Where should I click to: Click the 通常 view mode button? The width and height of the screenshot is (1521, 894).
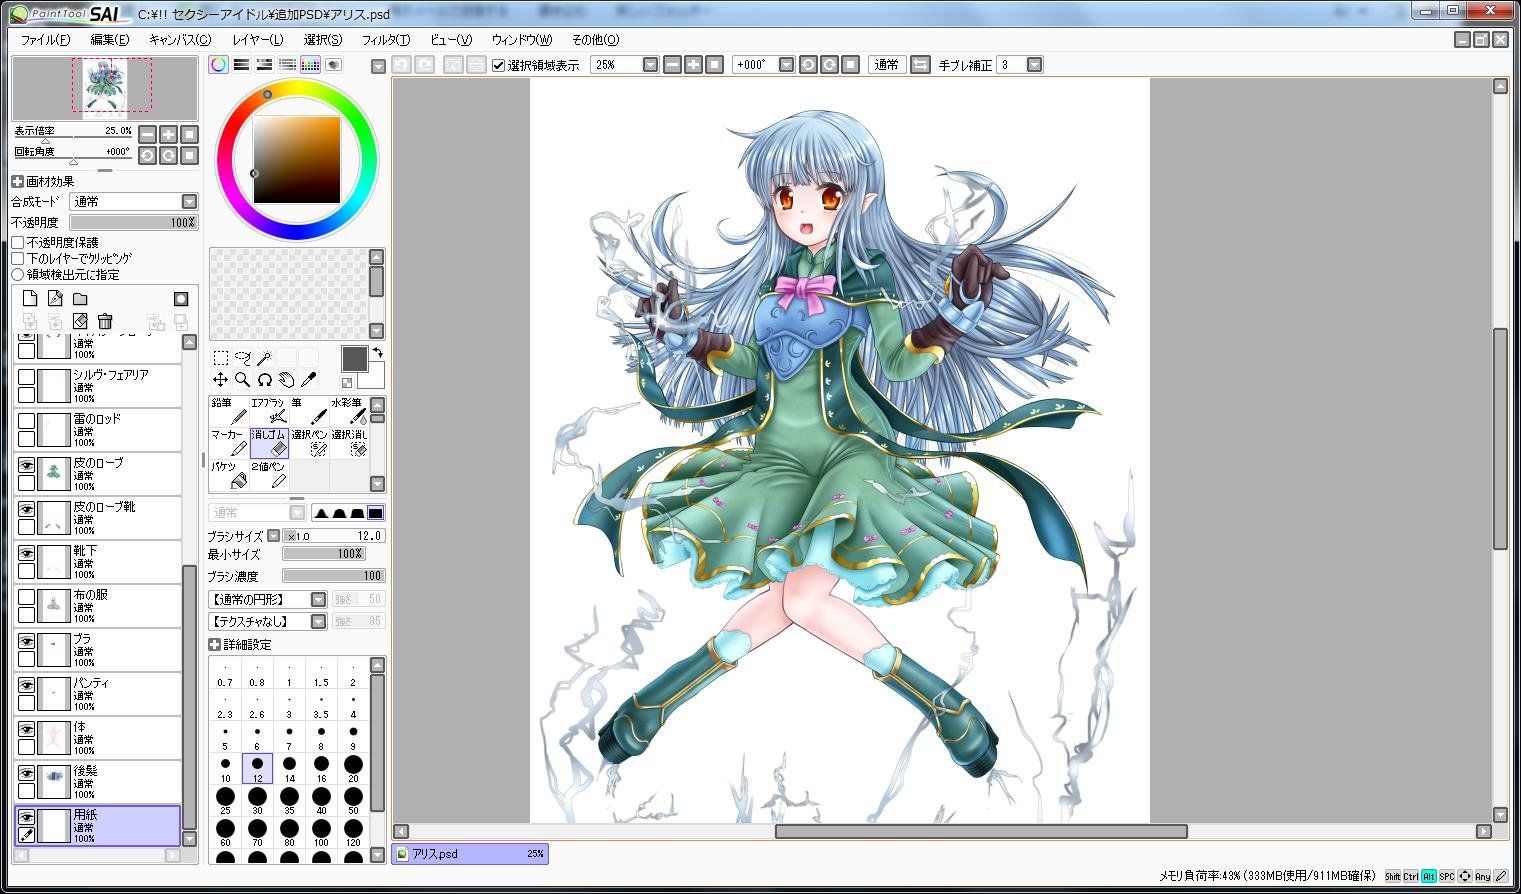click(886, 65)
